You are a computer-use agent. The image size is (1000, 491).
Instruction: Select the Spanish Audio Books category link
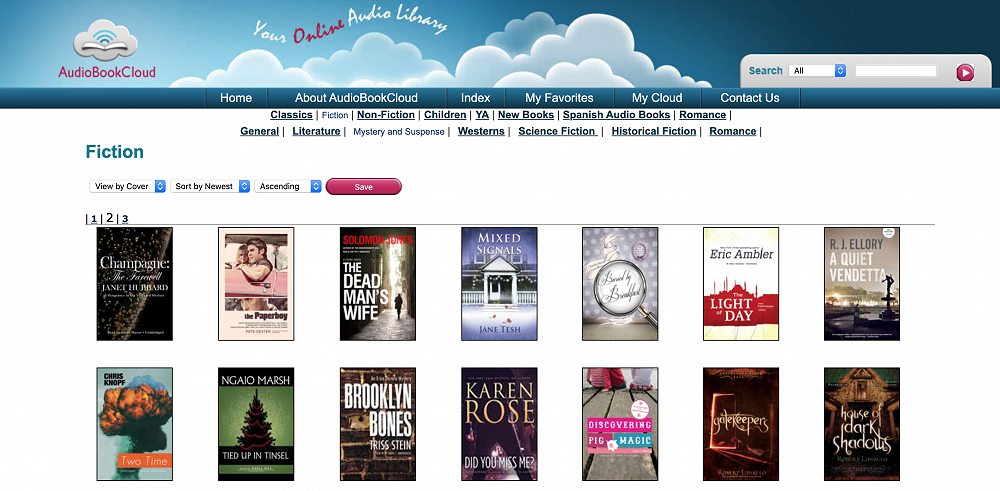(x=616, y=115)
